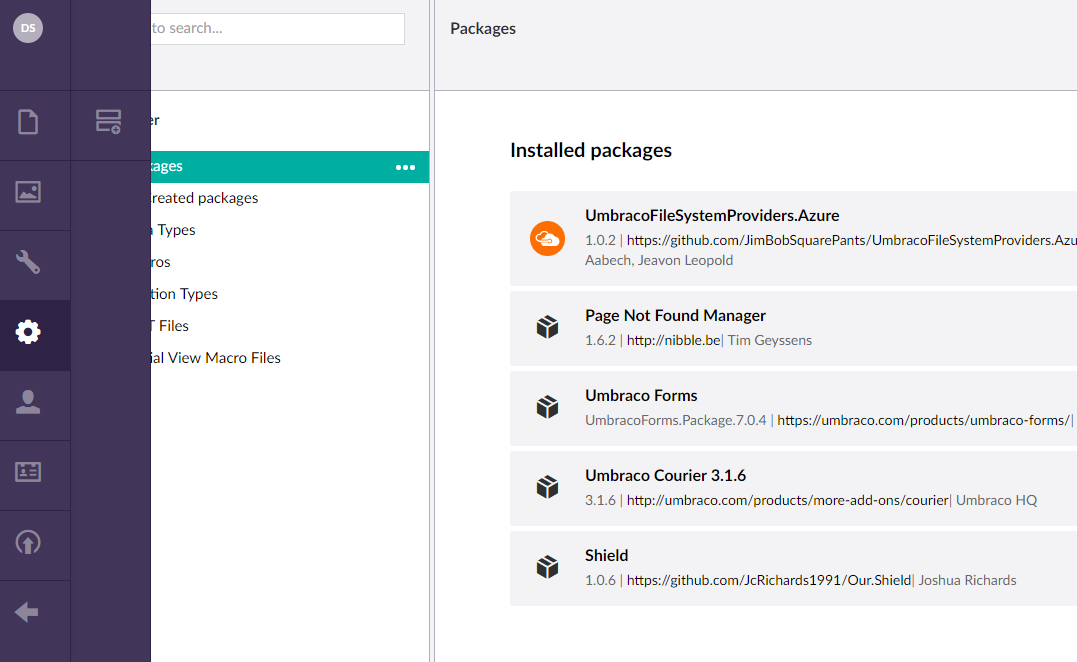1077x662 pixels.
Task: Select the highlighted Packages tree node
Action: 290,167
